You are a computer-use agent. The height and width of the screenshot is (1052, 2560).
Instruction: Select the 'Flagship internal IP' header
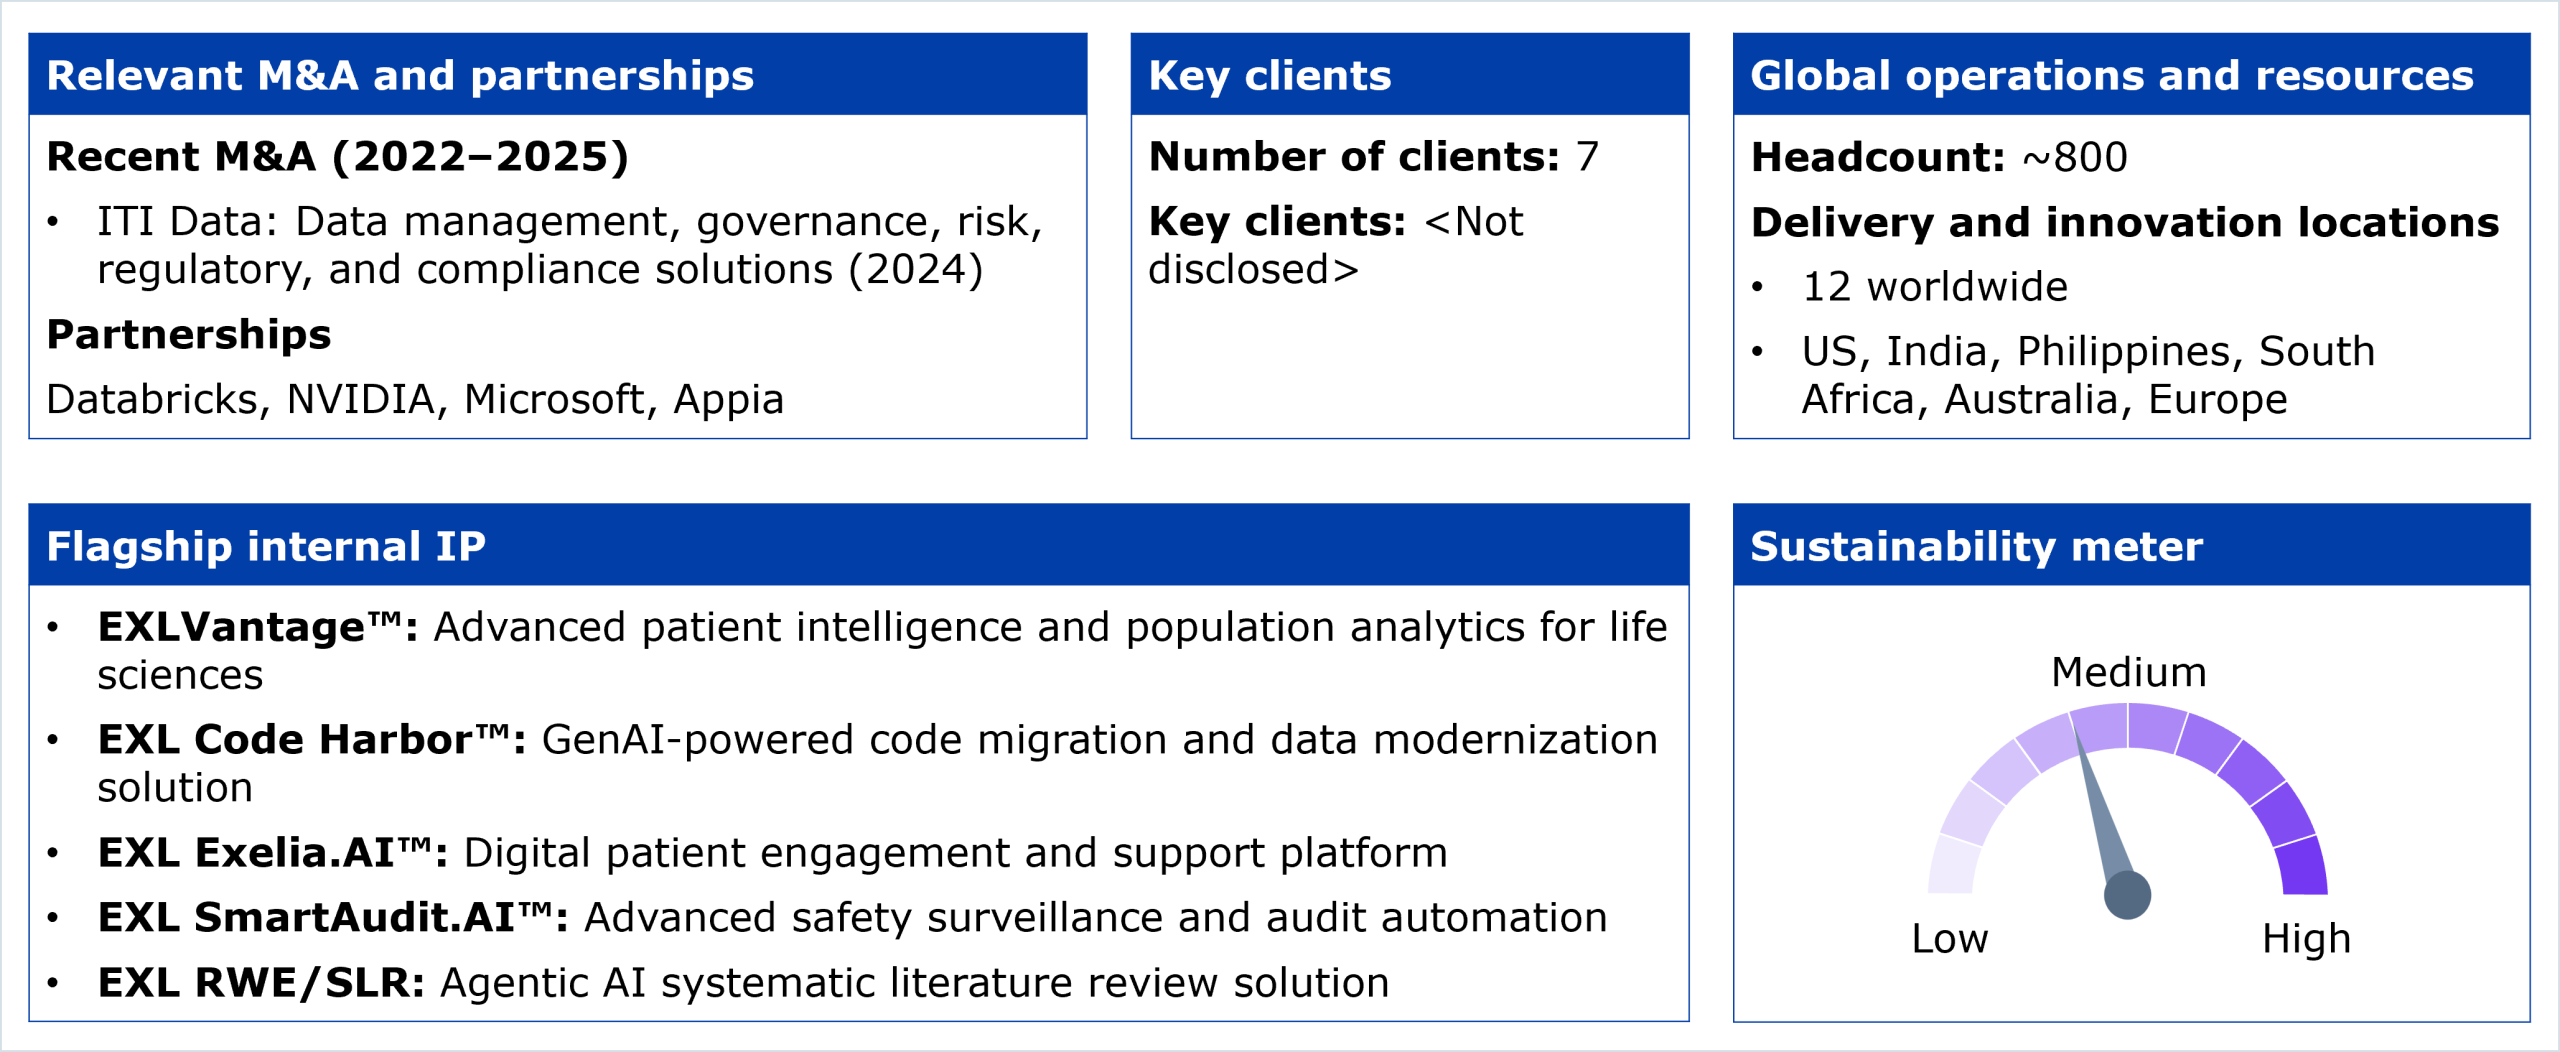pyautogui.click(x=266, y=546)
